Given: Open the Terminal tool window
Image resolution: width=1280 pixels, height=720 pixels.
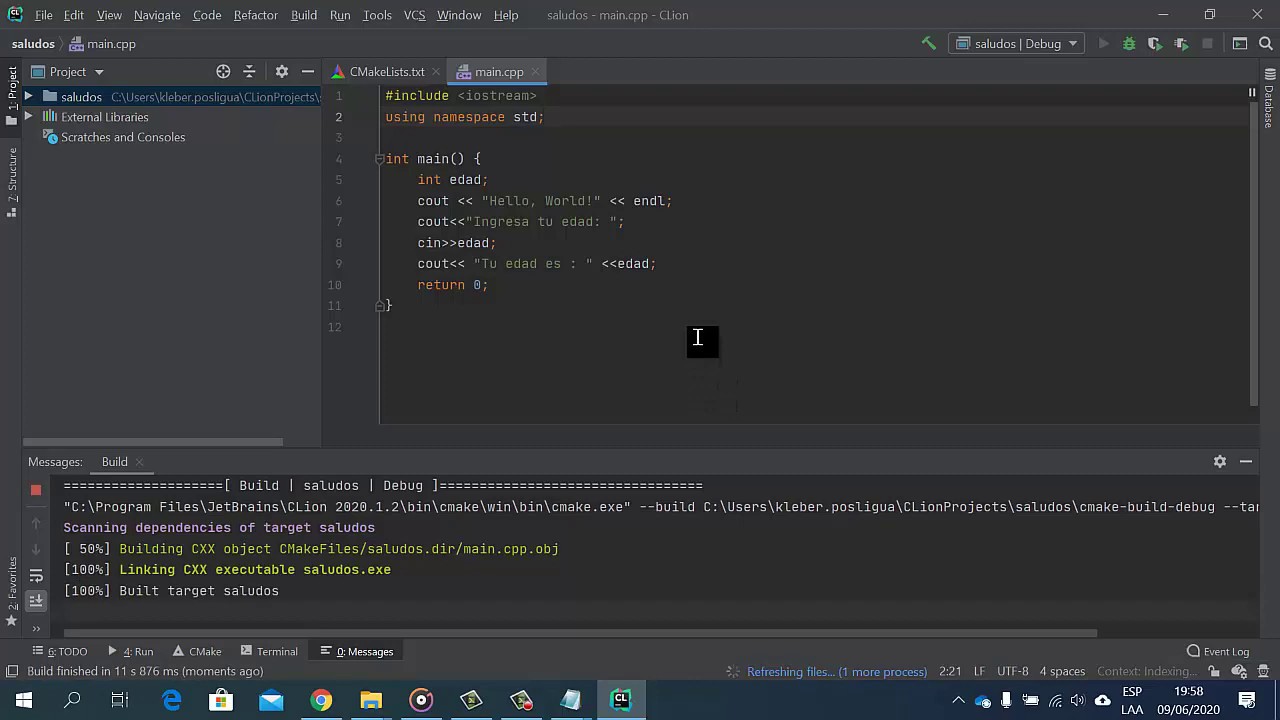Looking at the screenshot, I should (268, 651).
